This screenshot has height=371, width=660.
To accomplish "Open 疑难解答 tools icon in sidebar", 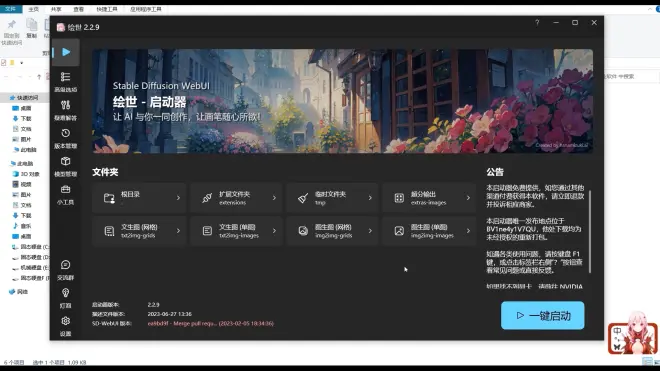I will [x=65, y=110].
